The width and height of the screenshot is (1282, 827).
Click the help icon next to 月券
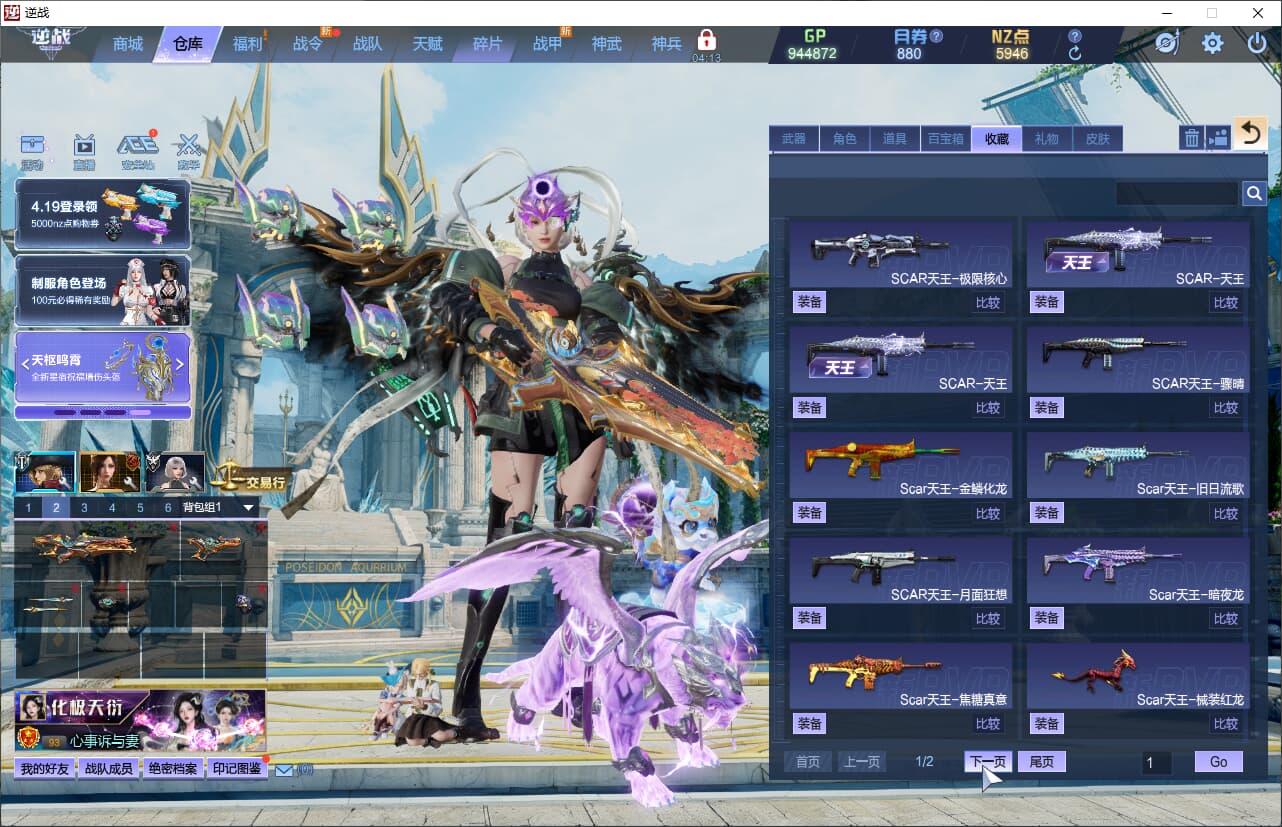point(936,36)
